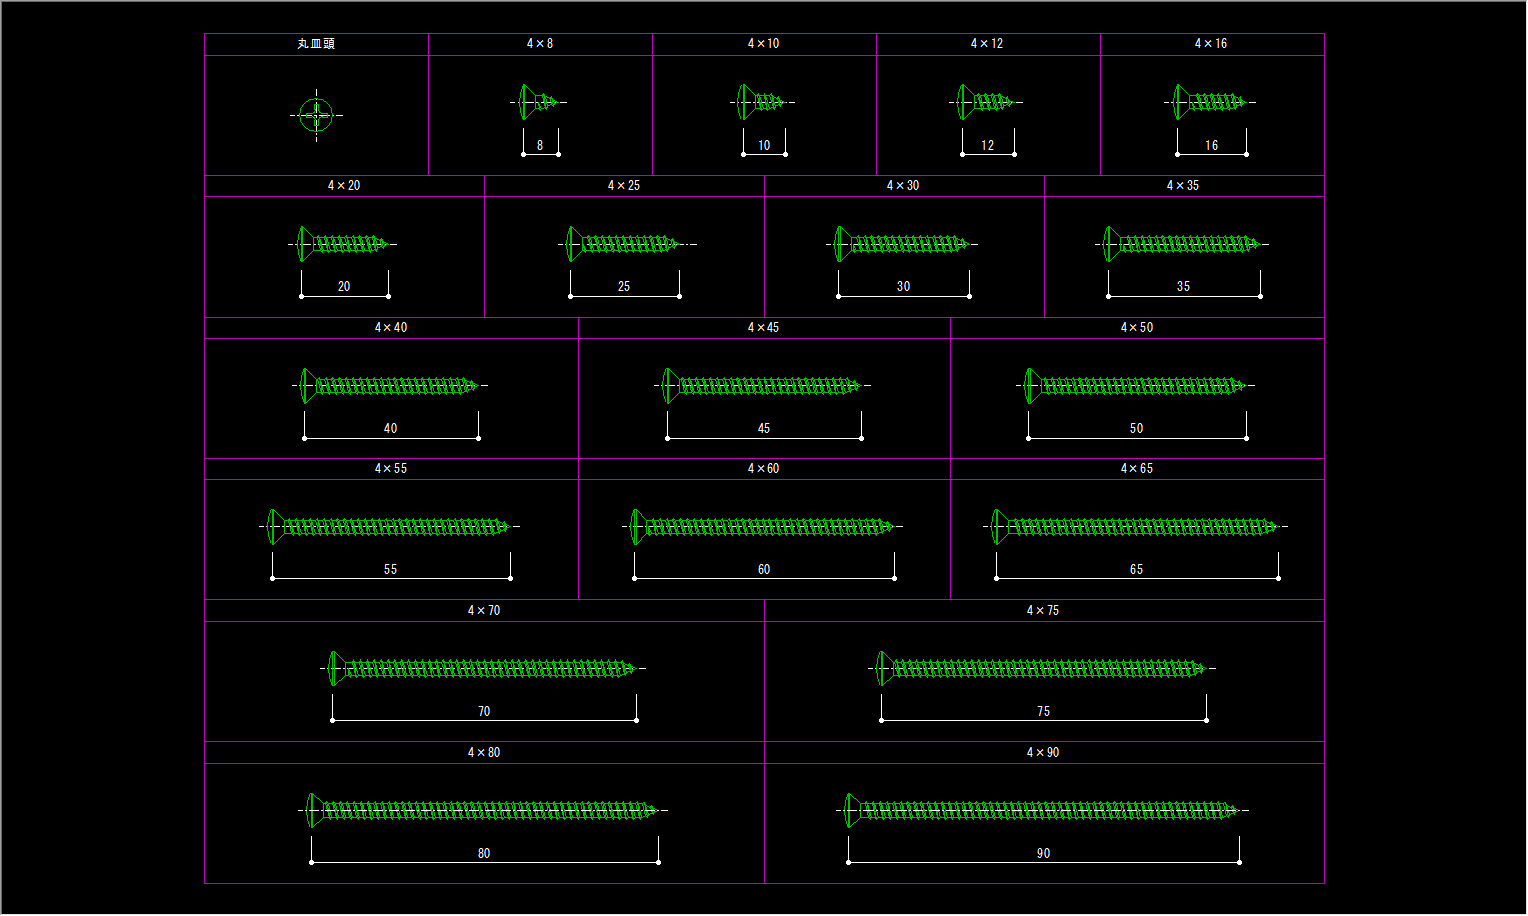Viewport: 1528px width, 916px height.
Task: Select the 4×70 screw drawing
Action: (x=483, y=669)
